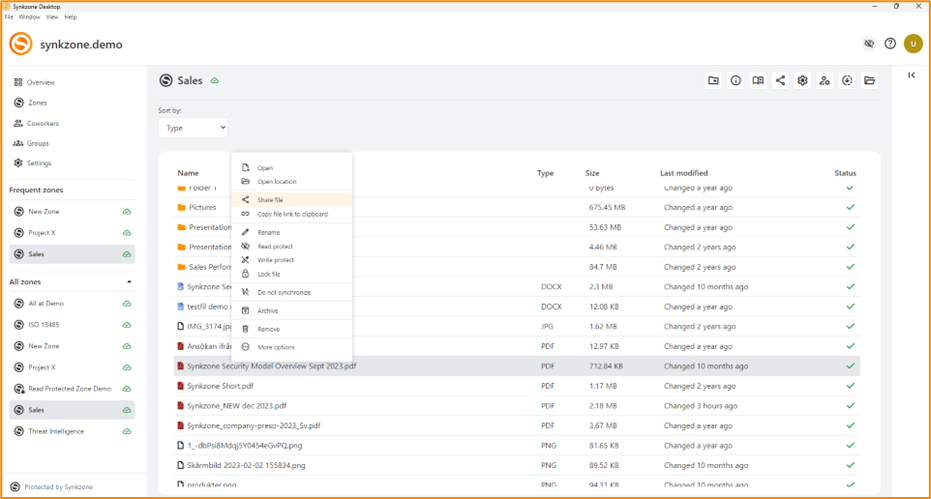Open the help question mark icon

coord(890,44)
